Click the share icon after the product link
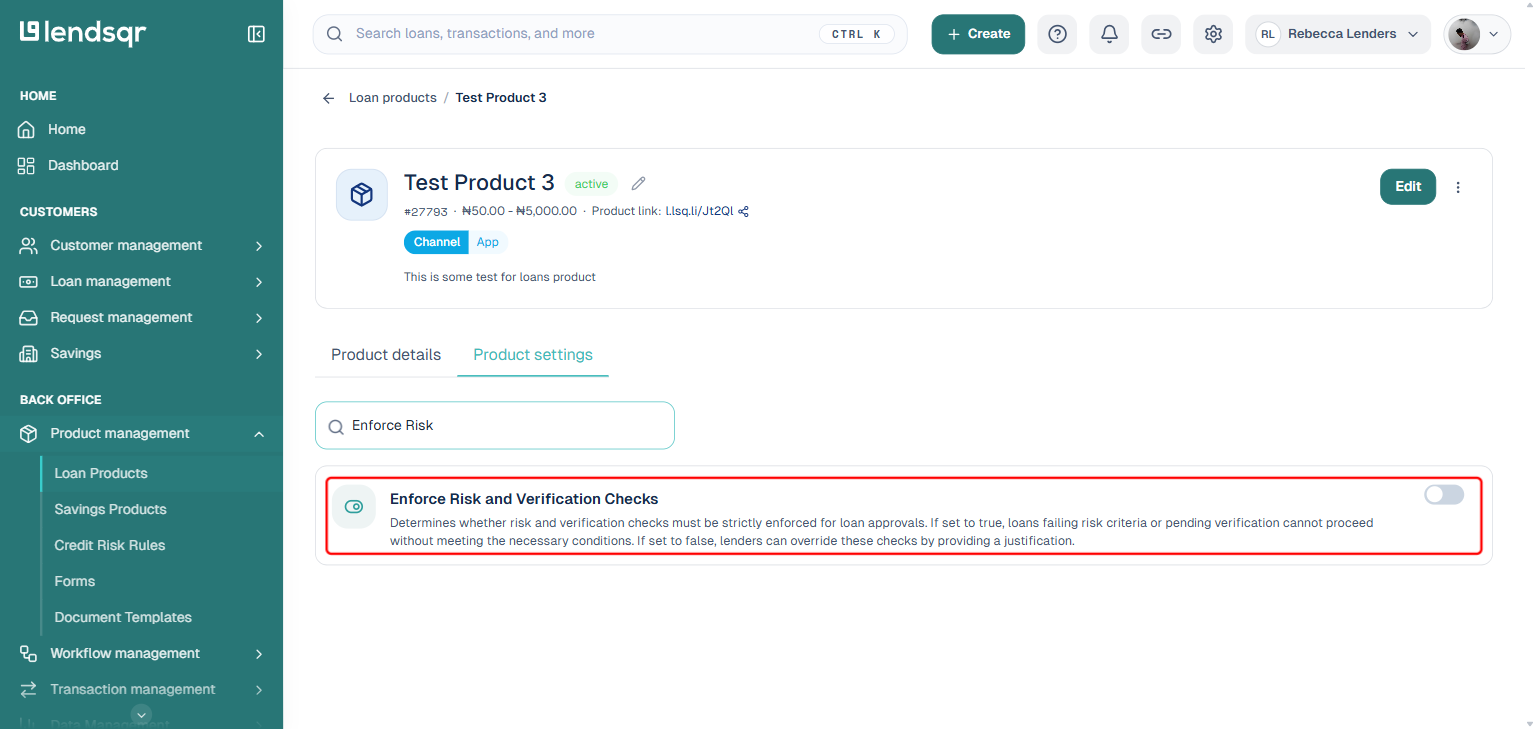The height and width of the screenshot is (730, 1535). pyautogui.click(x=743, y=211)
